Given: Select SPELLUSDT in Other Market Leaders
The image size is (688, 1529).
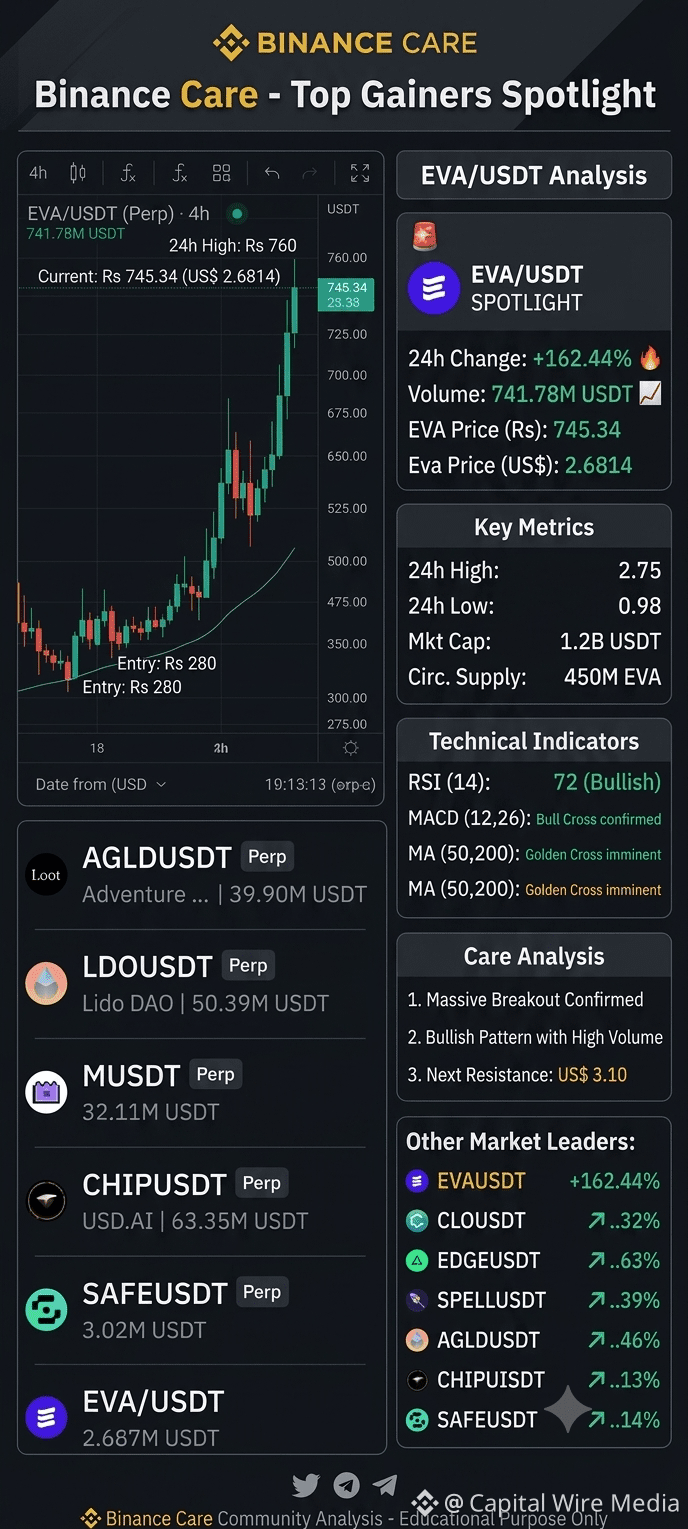Looking at the screenshot, I should pos(491,1300).
